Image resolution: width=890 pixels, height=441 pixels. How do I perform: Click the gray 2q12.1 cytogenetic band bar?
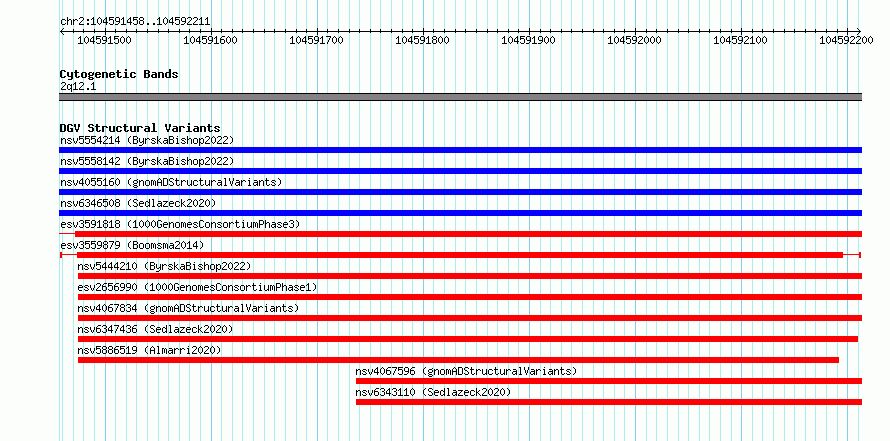coord(460,97)
